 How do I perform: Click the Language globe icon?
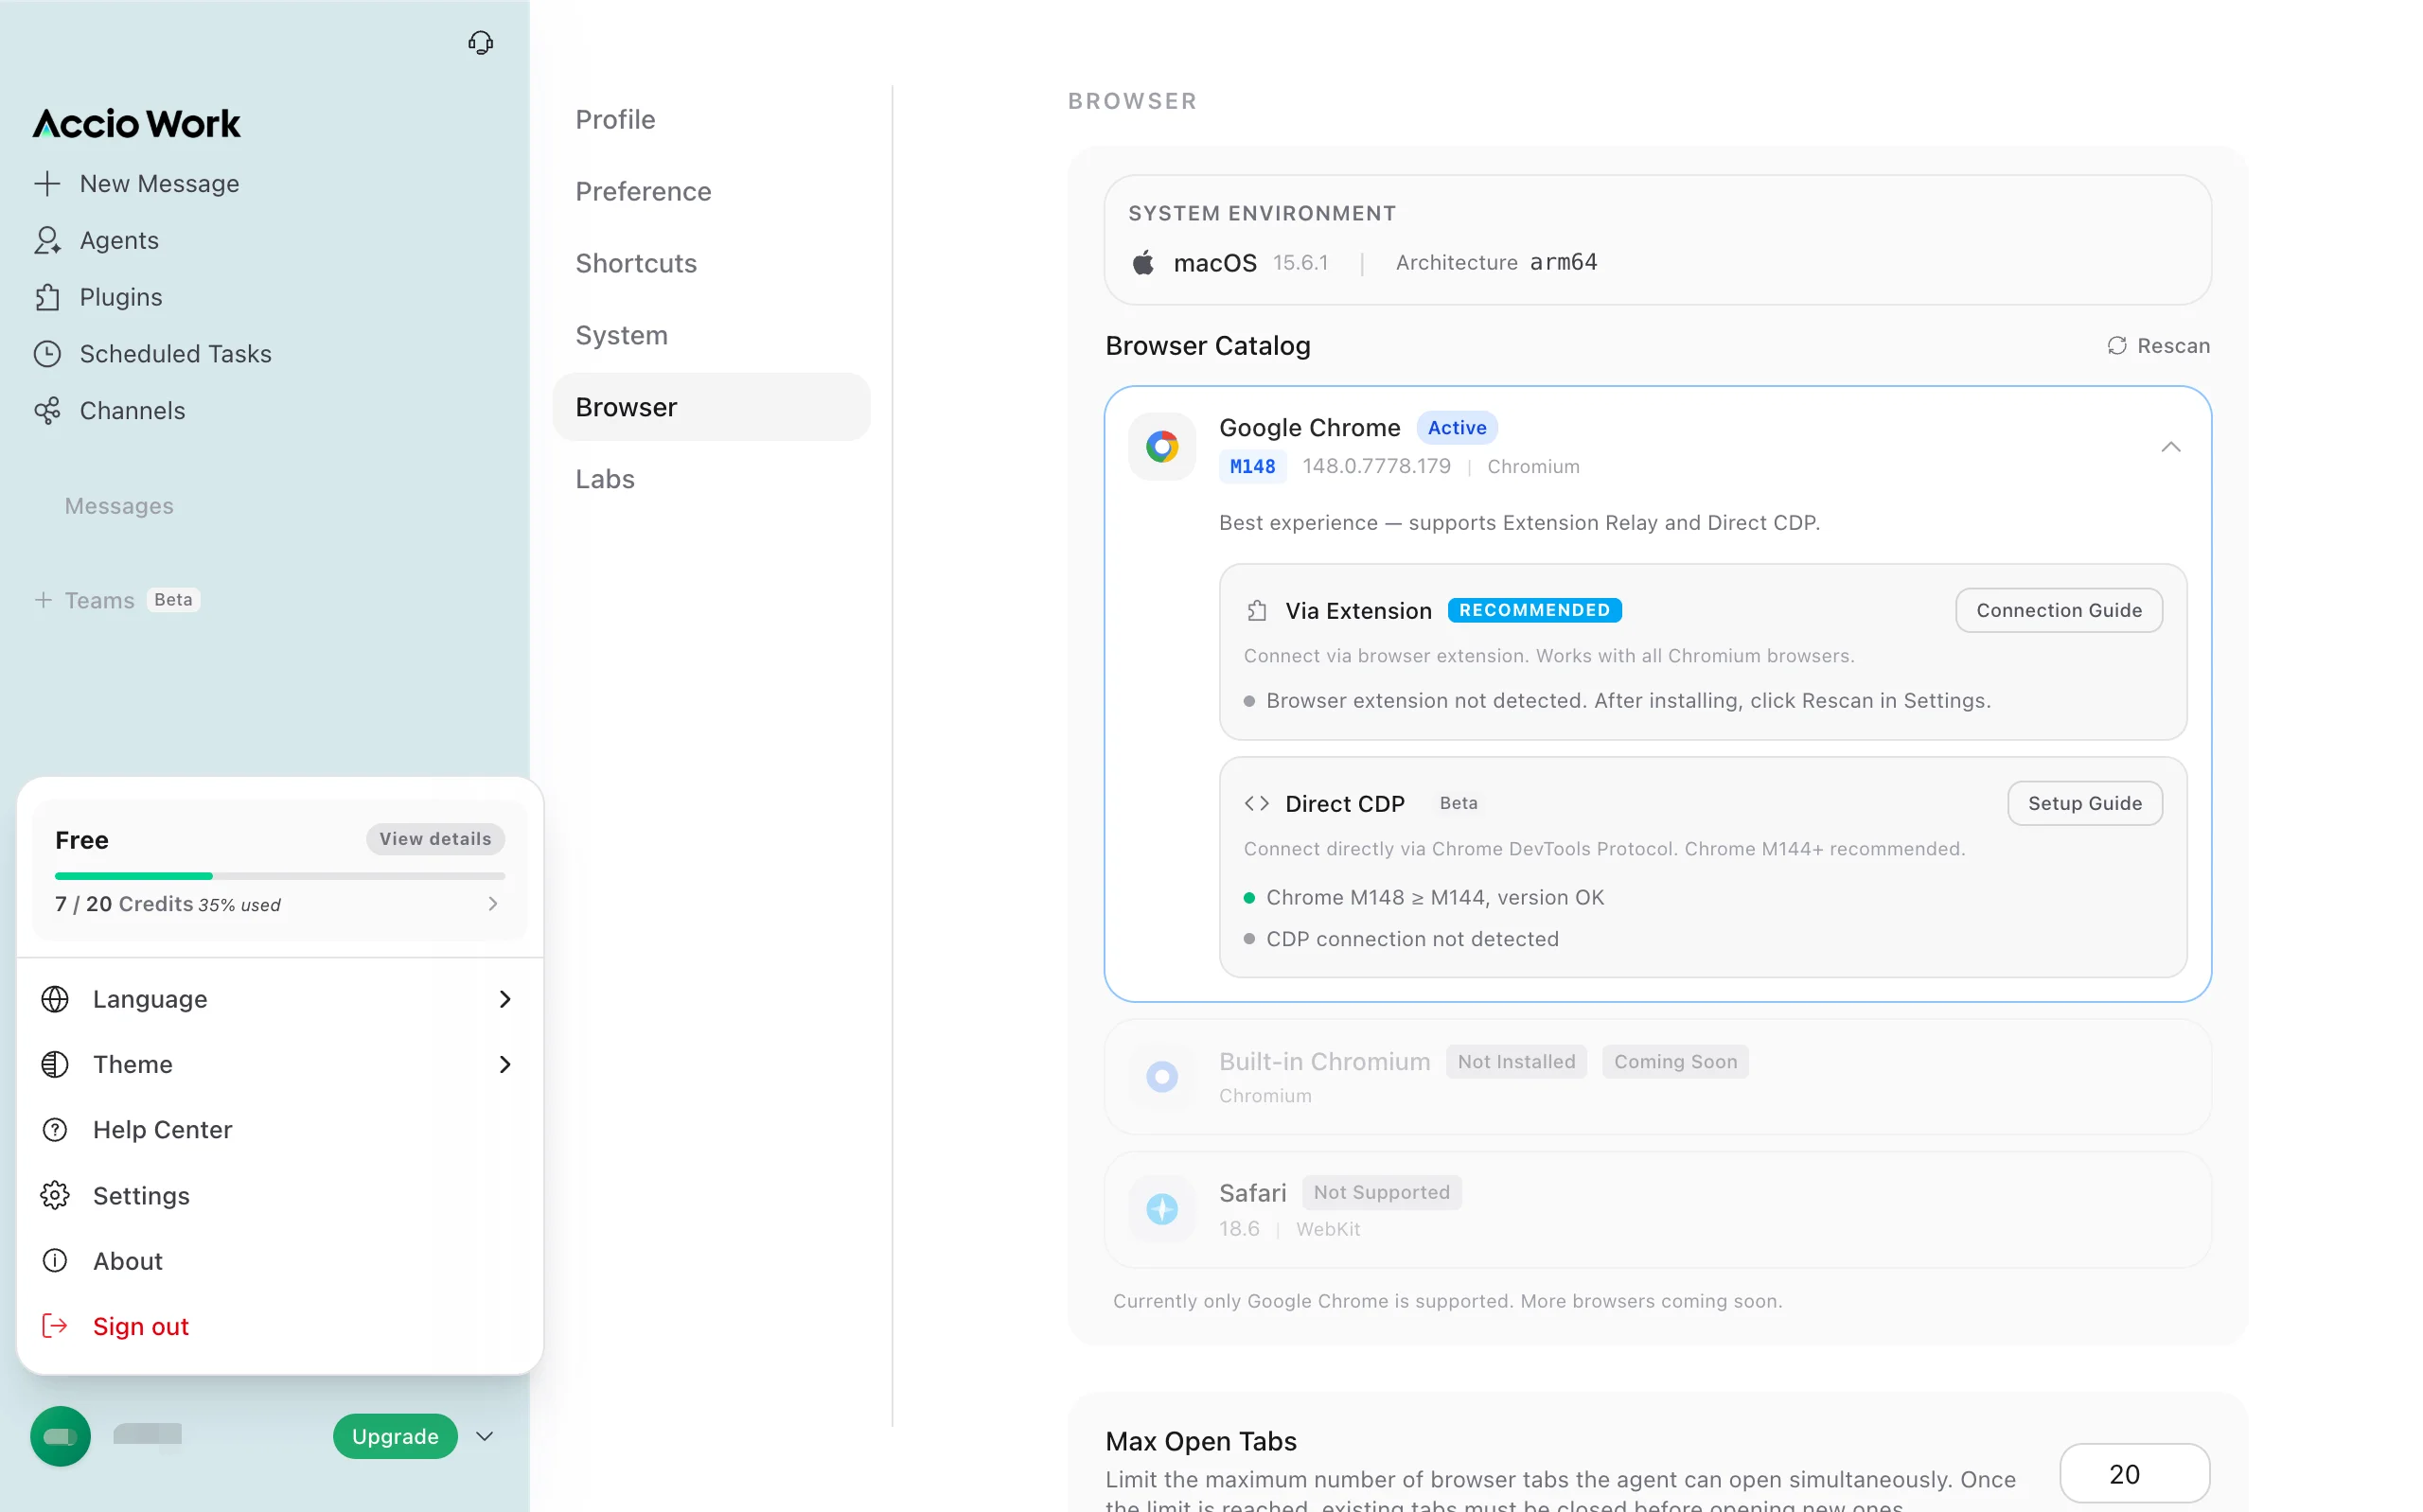[55, 999]
